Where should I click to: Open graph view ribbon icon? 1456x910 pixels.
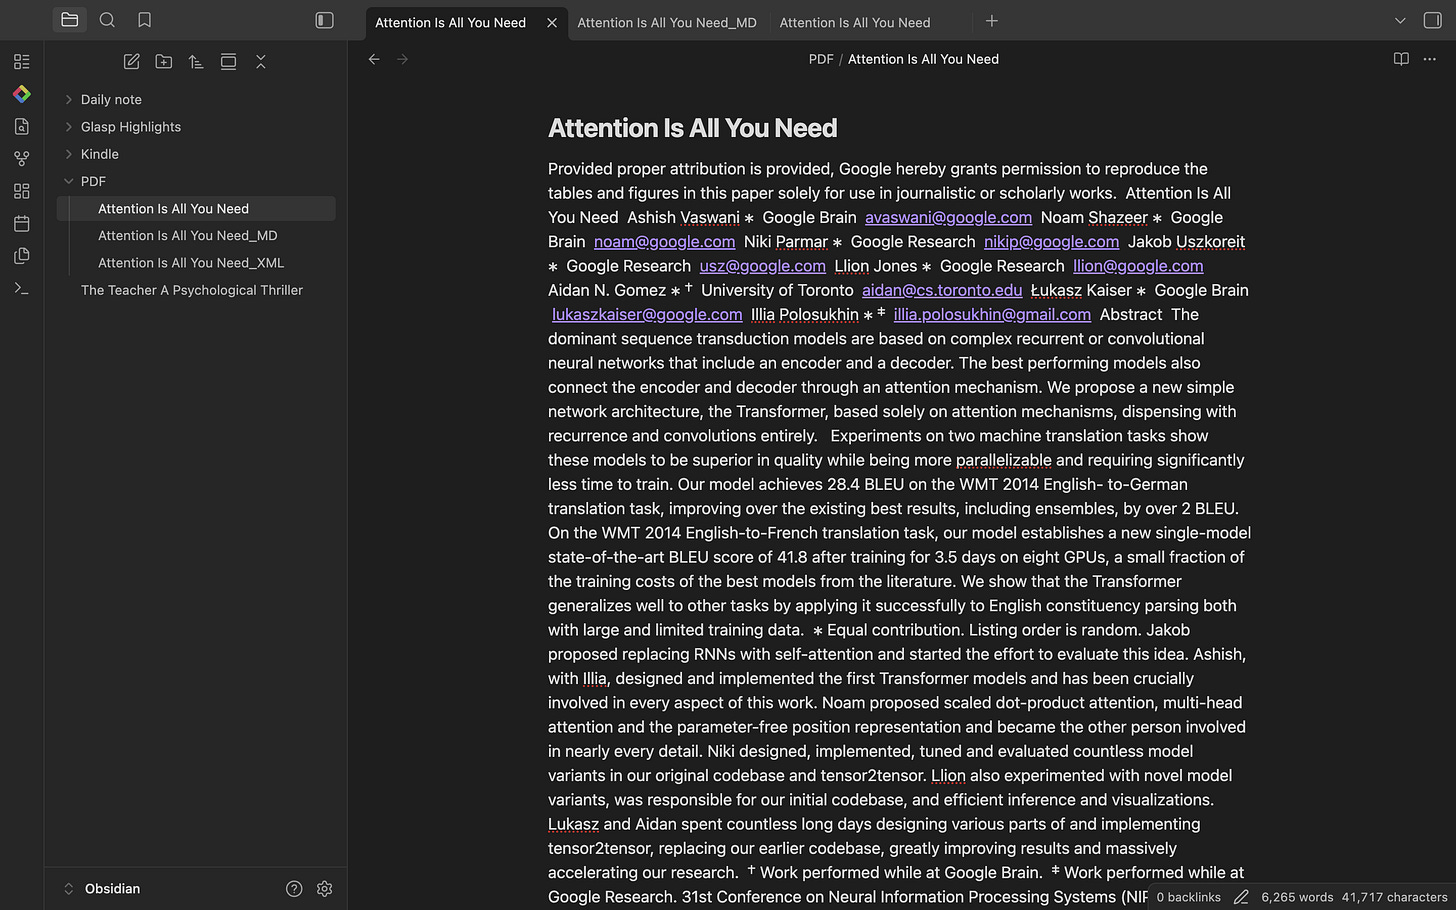(x=22, y=158)
